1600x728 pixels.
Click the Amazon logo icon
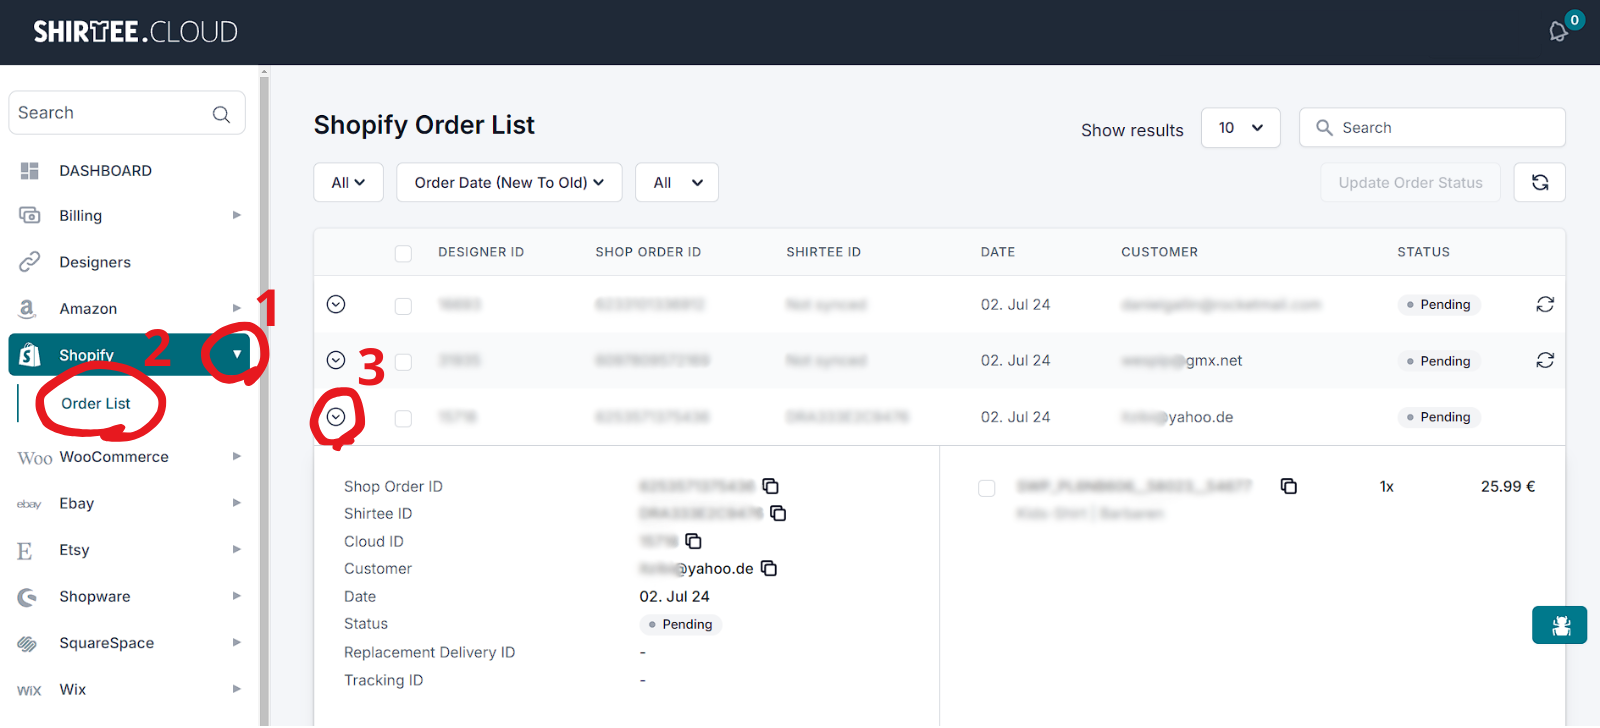click(x=28, y=308)
